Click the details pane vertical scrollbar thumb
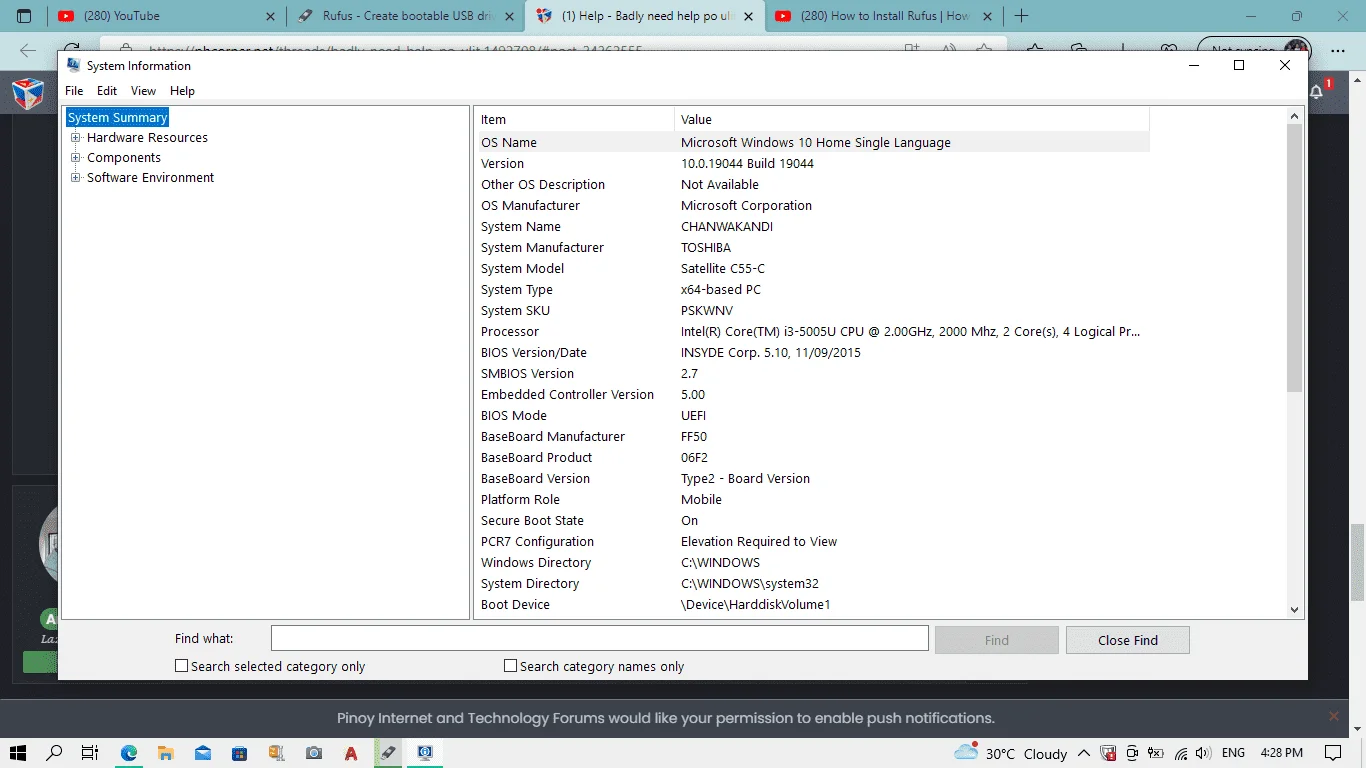The width and height of the screenshot is (1366, 768). 1295,258
